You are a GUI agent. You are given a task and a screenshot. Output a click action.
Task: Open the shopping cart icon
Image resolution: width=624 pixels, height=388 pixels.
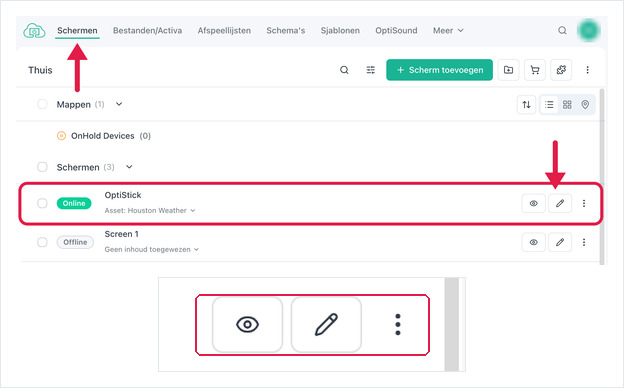click(535, 70)
